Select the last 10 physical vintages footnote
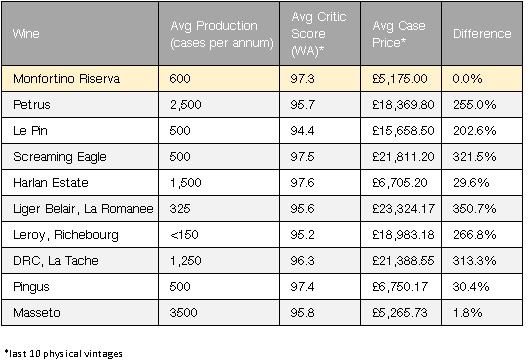Viewport: 530px width, 363px height. coord(64,354)
